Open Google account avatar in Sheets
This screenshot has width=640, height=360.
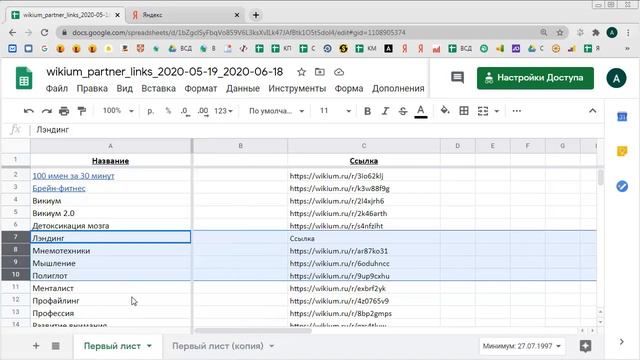tap(616, 78)
